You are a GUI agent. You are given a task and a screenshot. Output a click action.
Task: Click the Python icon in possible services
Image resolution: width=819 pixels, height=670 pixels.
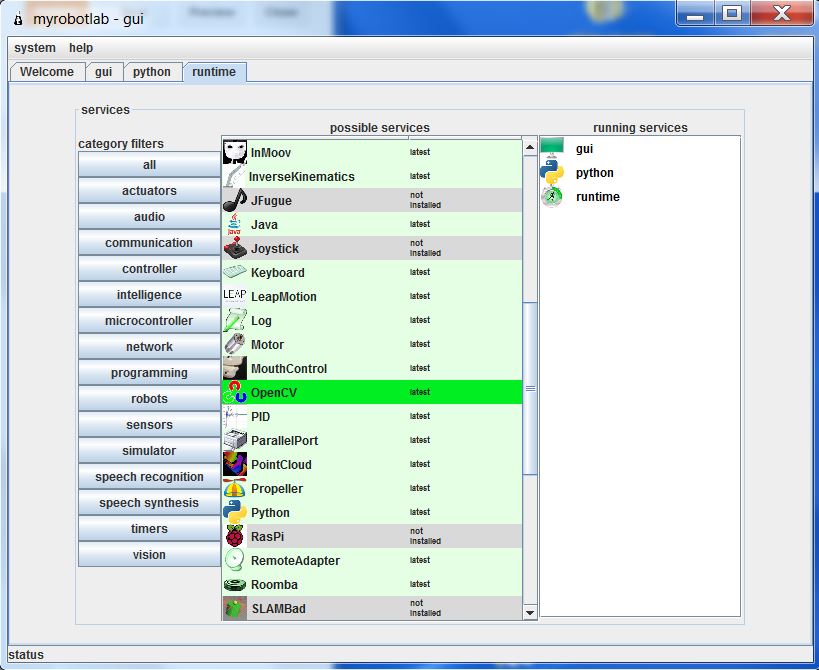point(235,512)
